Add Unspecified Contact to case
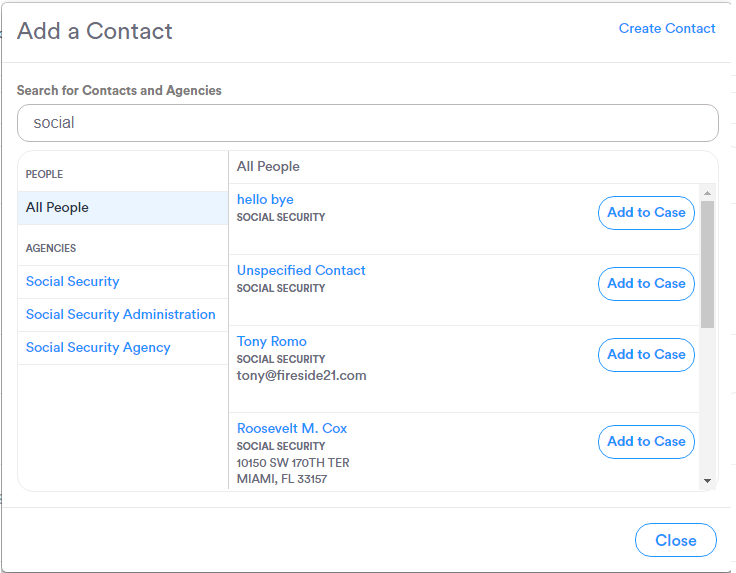736x573 pixels. 646,284
